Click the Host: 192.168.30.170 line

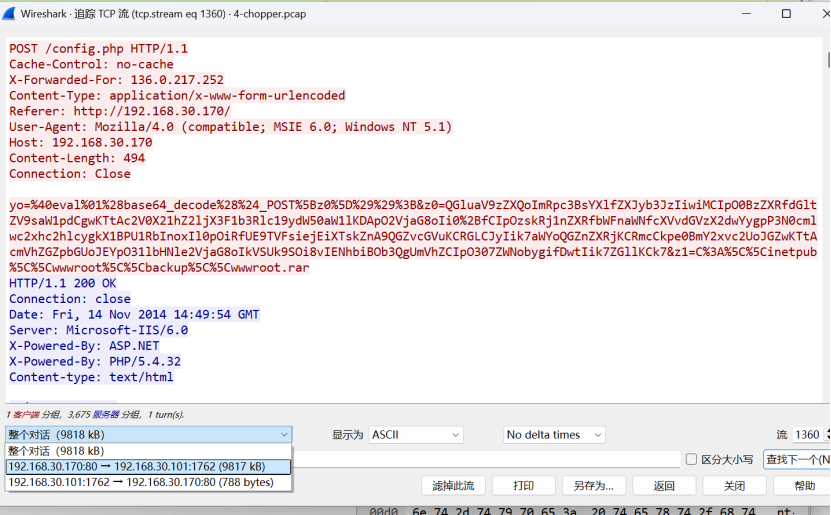click(x=81, y=143)
